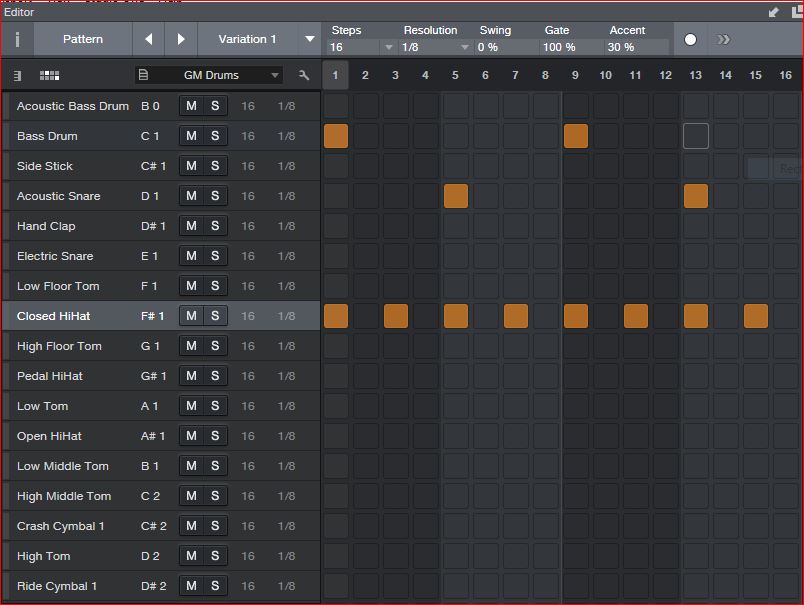The image size is (804, 605).
Task: Click the info 'i' icon in editor toolbar
Action: click(x=17, y=39)
